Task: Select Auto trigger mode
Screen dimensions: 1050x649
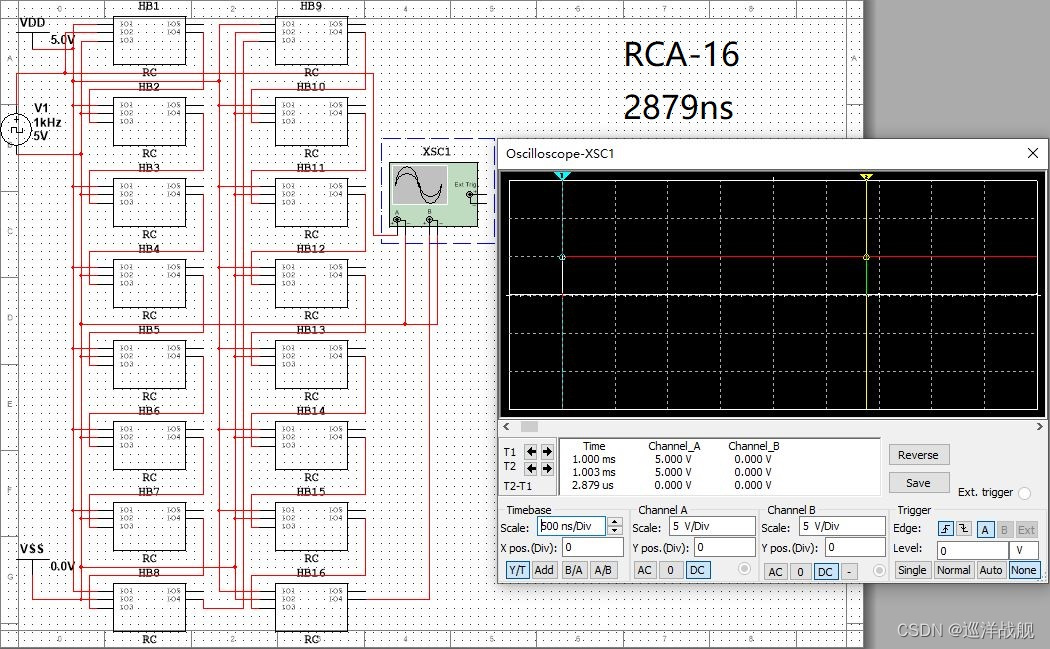Action: tap(990, 570)
